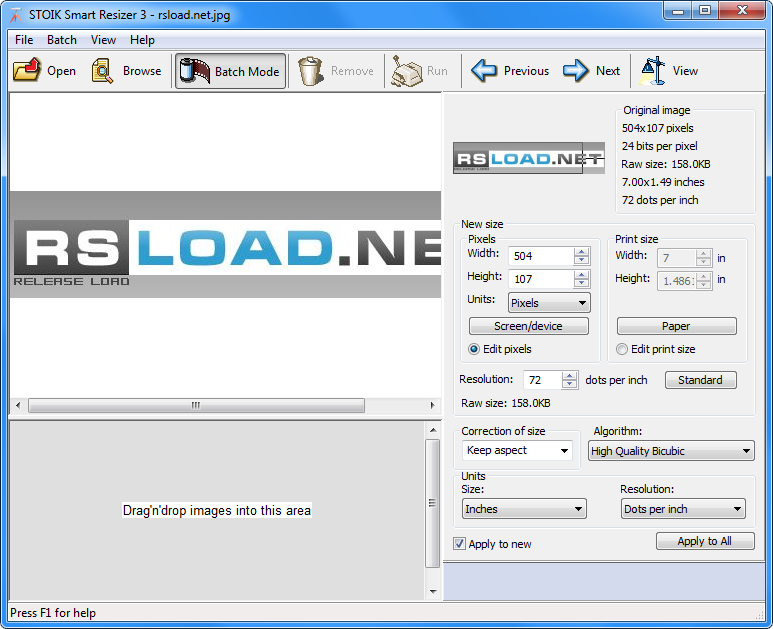Open the Help menu
The image size is (773, 629).
pos(142,40)
